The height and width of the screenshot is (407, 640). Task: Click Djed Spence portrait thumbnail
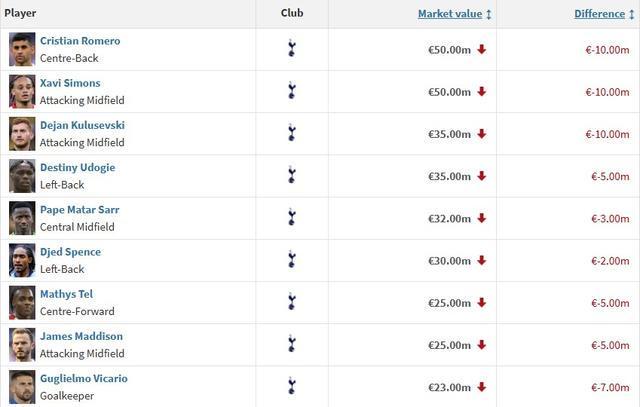click(x=22, y=260)
